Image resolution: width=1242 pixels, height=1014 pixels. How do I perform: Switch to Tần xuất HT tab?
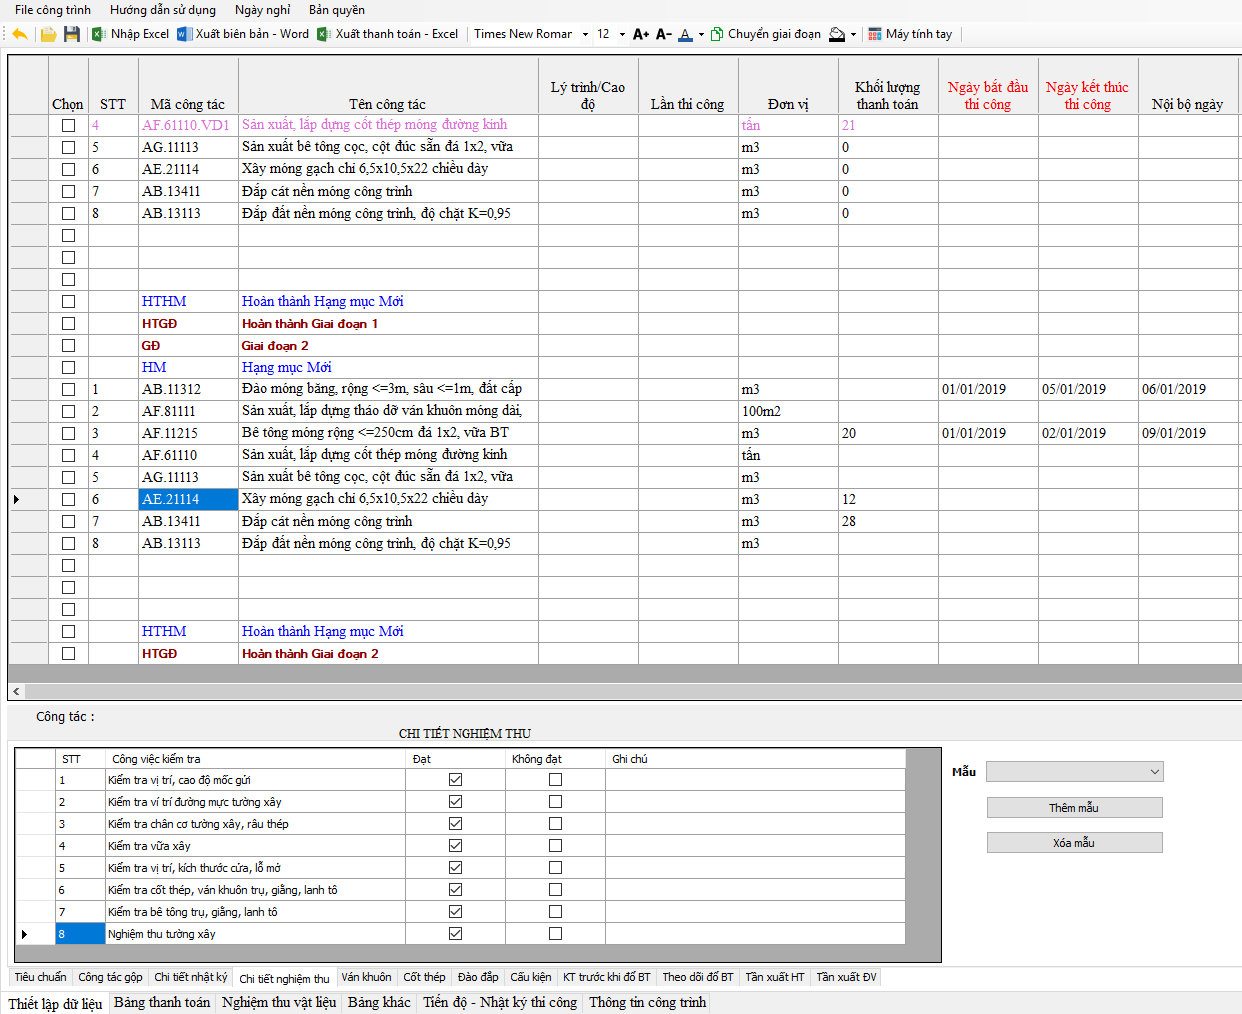coord(775,977)
